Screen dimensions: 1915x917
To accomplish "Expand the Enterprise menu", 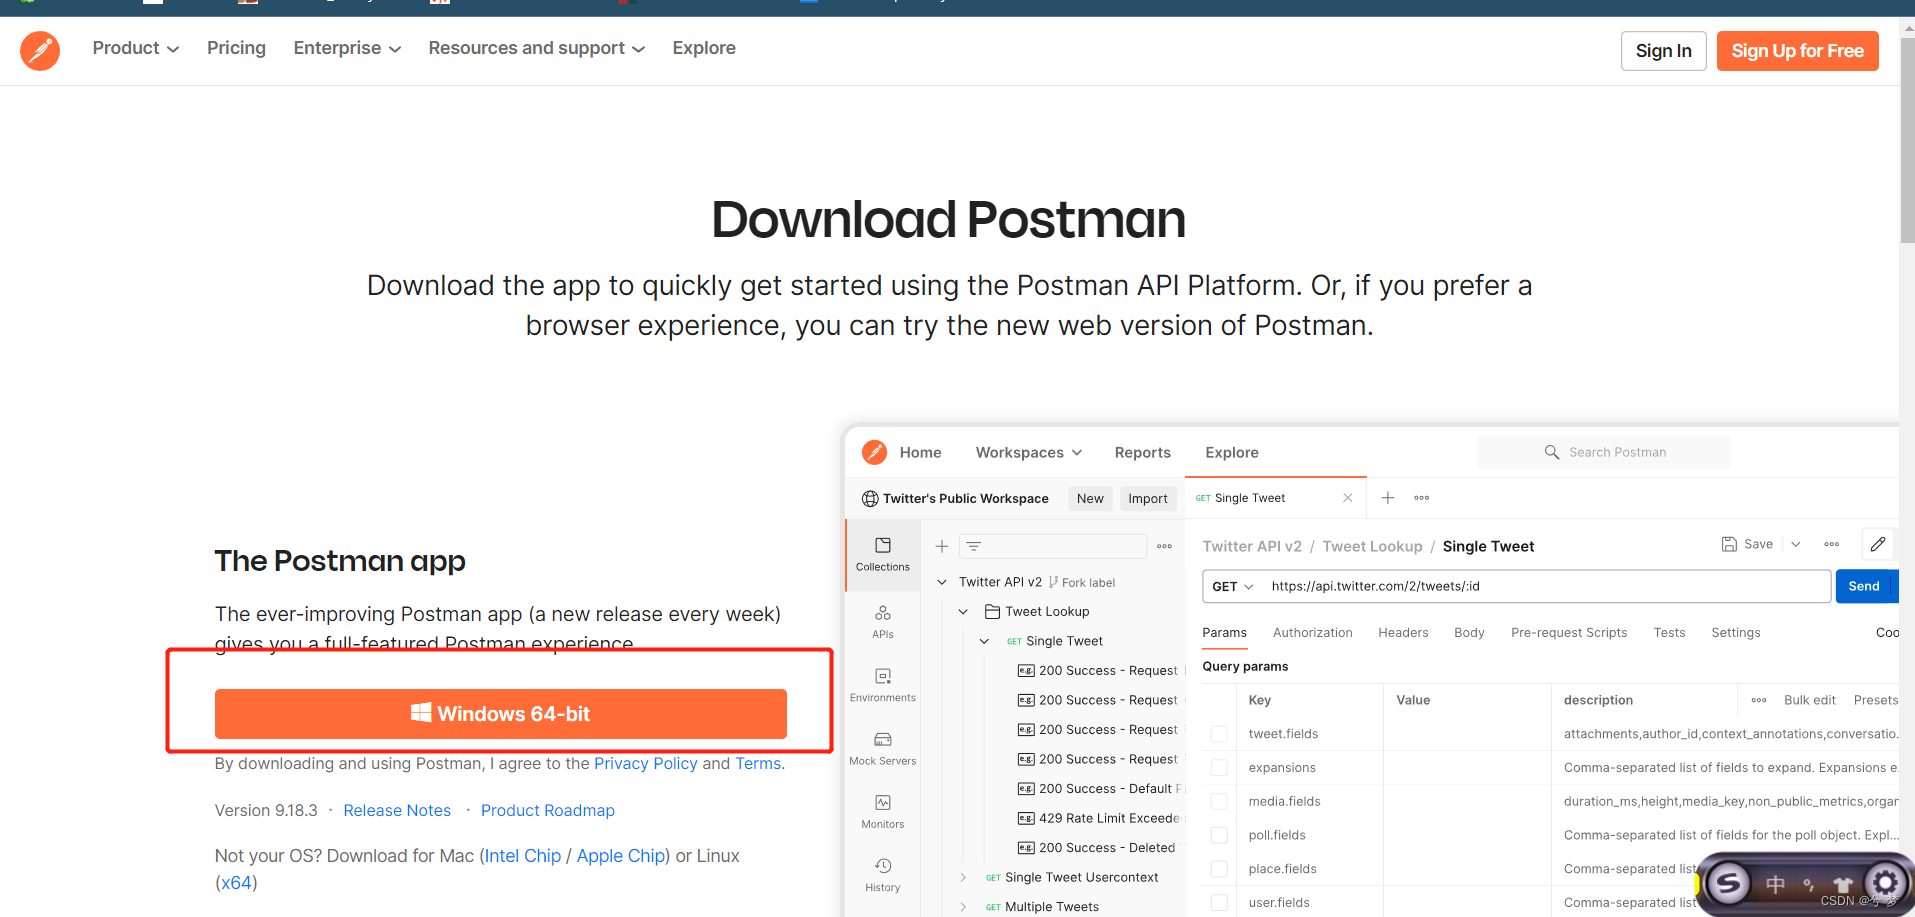I will point(347,48).
